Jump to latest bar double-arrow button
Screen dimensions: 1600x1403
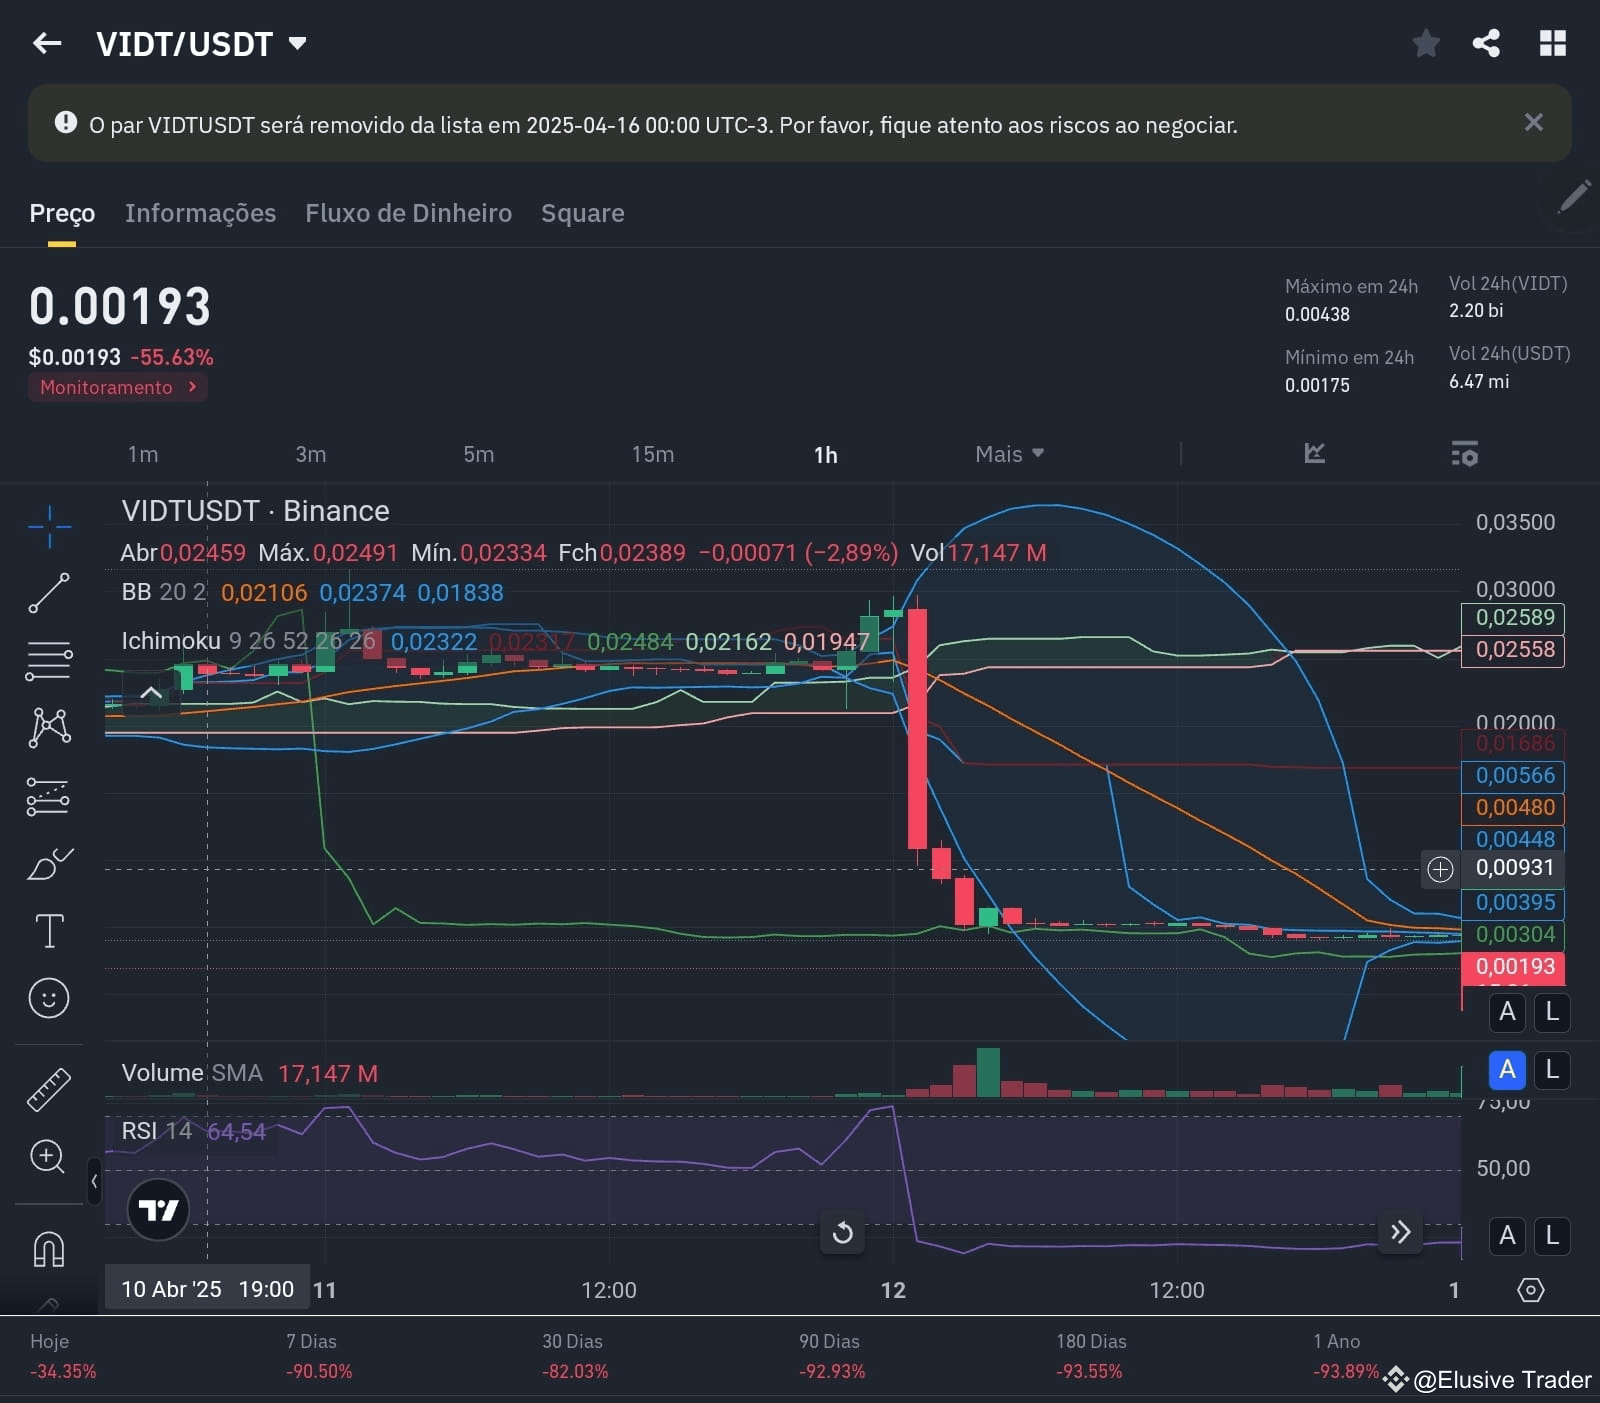click(1400, 1232)
